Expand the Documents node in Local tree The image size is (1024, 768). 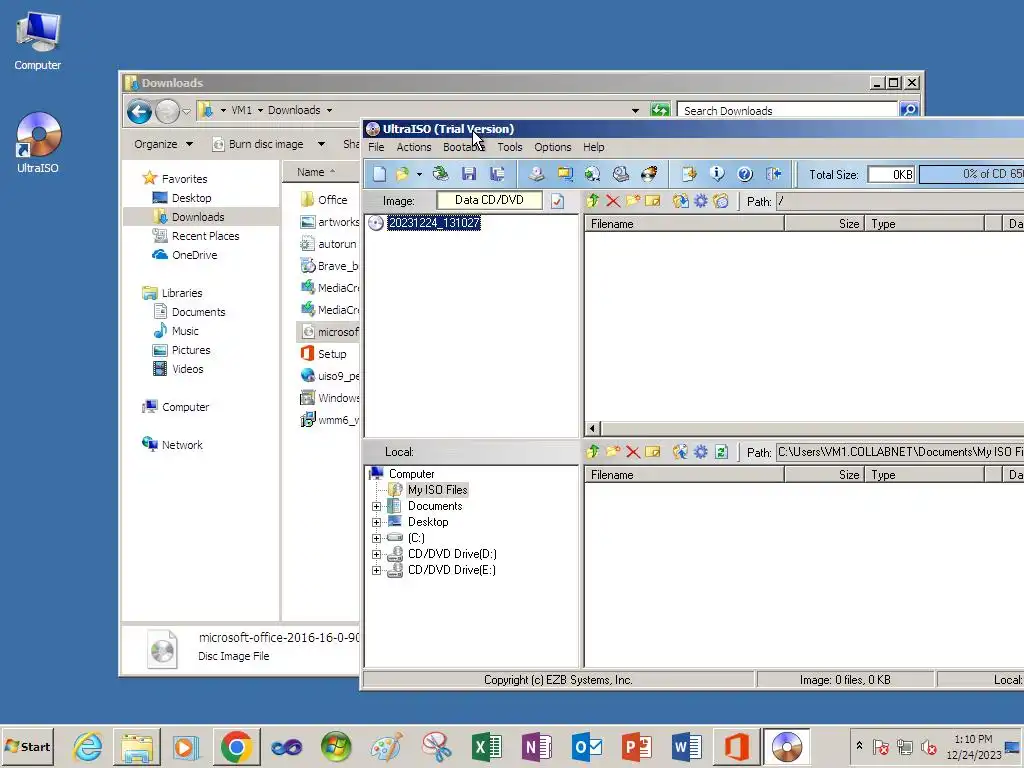(376, 506)
